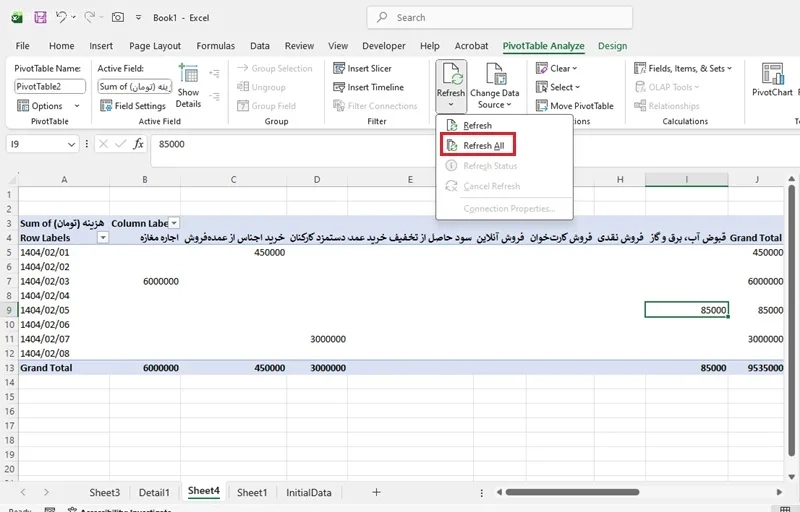Switch to Sheet3 tab
The image size is (800, 512).
tap(105, 493)
